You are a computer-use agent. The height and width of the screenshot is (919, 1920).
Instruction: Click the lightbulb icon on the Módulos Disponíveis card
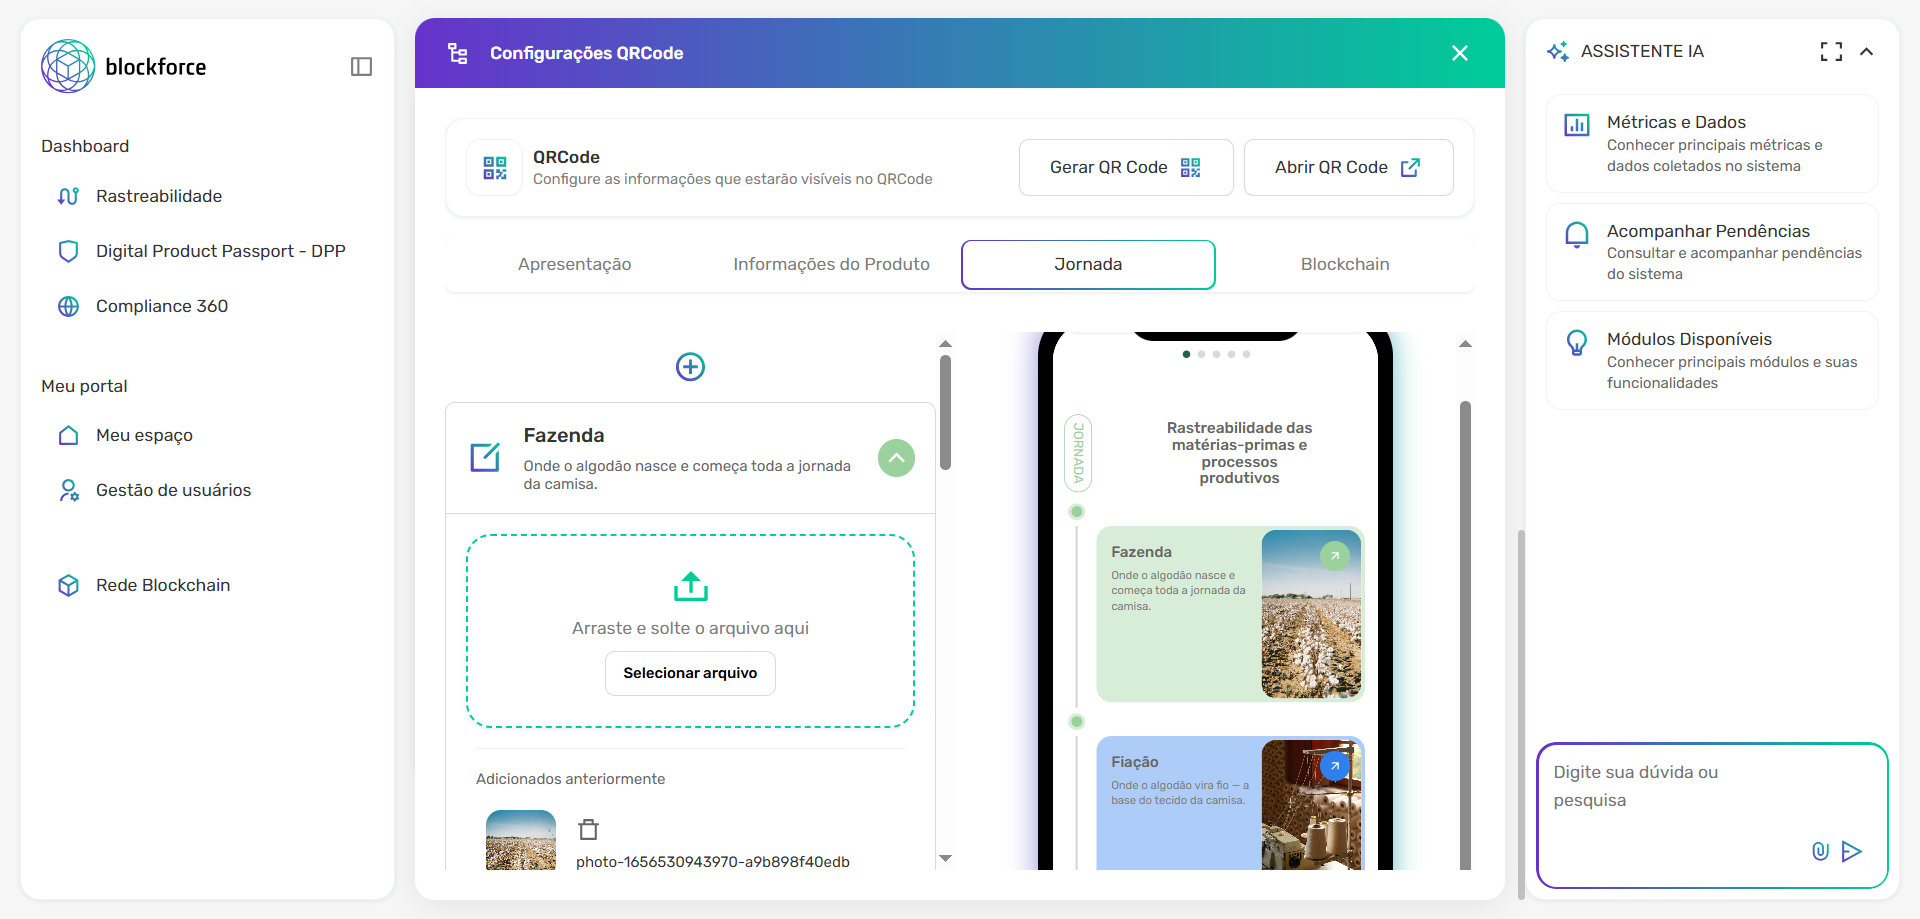(x=1577, y=343)
